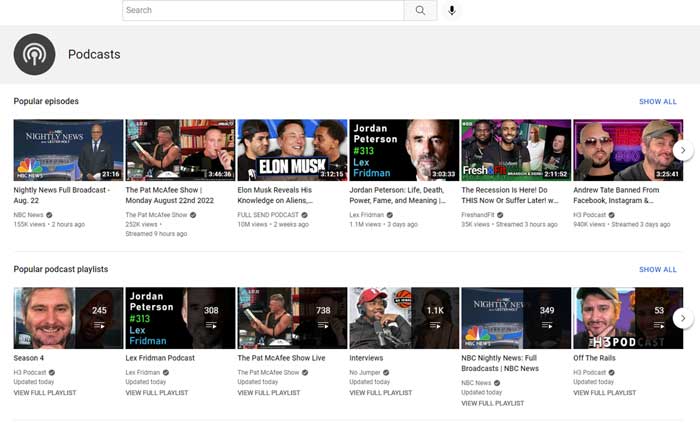Screen dimensions: 700x427
Task: View full playlist for Season 4
Action: (x=45, y=393)
